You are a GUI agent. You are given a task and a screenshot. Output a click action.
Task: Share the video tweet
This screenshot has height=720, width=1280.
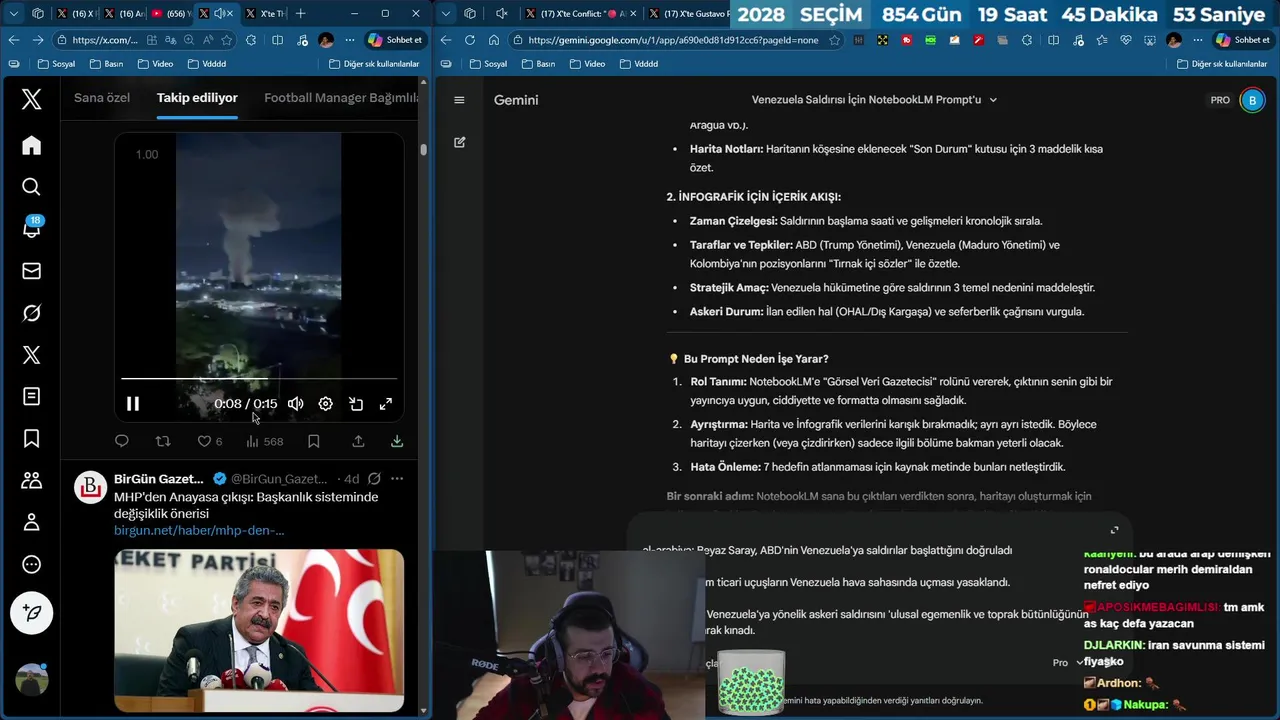click(x=358, y=441)
